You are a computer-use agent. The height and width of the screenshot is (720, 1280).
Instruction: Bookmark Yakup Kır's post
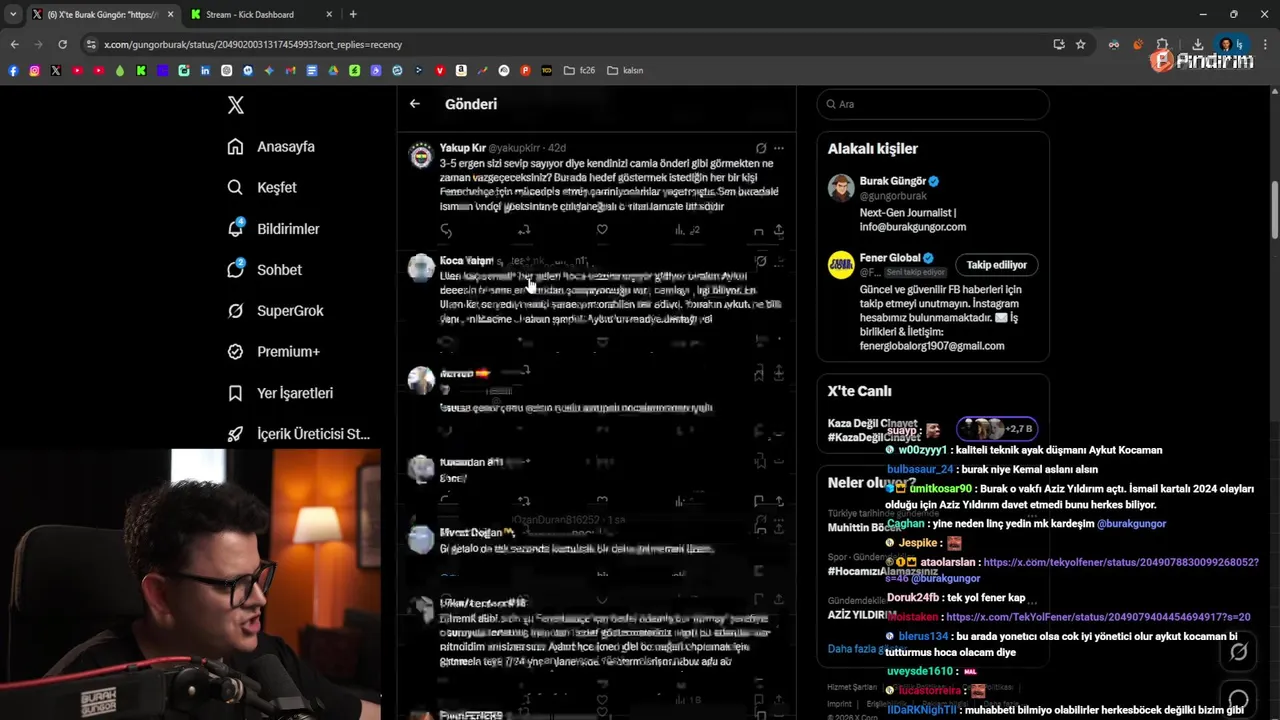(x=759, y=230)
